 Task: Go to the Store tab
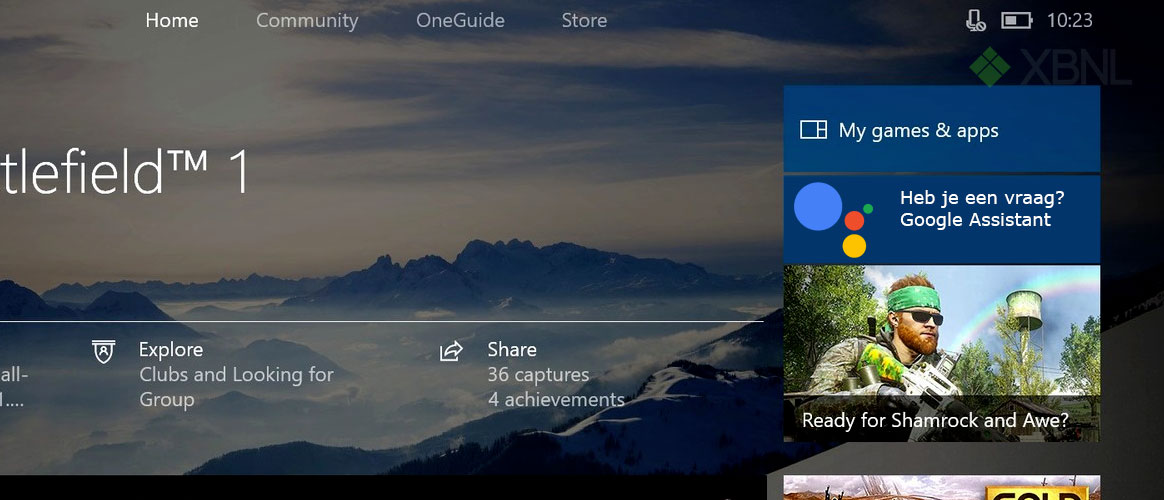584,21
